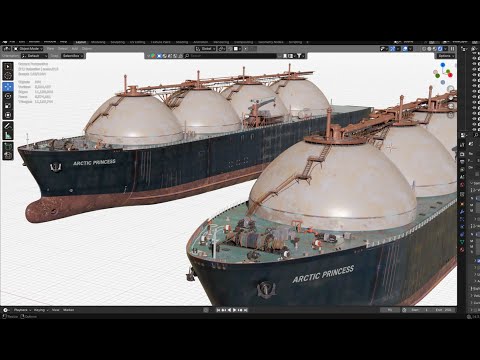480x360 pixels.
Task: Open the viewport Object menu
Action: [x=87, y=49]
